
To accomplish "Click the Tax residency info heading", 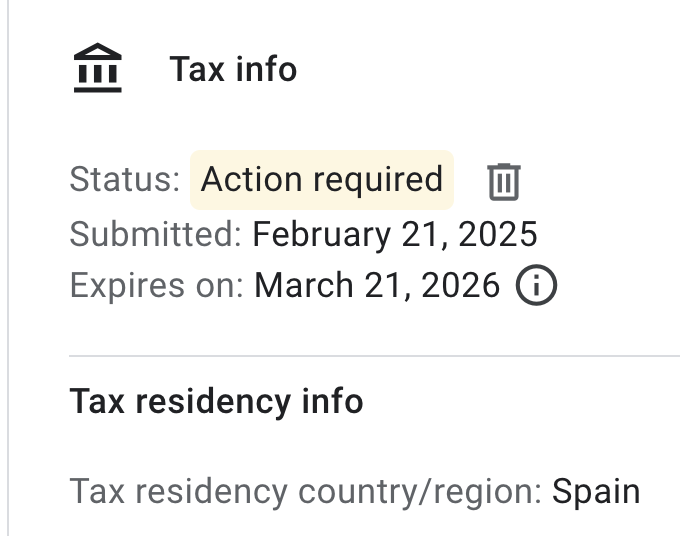I will tap(216, 402).
